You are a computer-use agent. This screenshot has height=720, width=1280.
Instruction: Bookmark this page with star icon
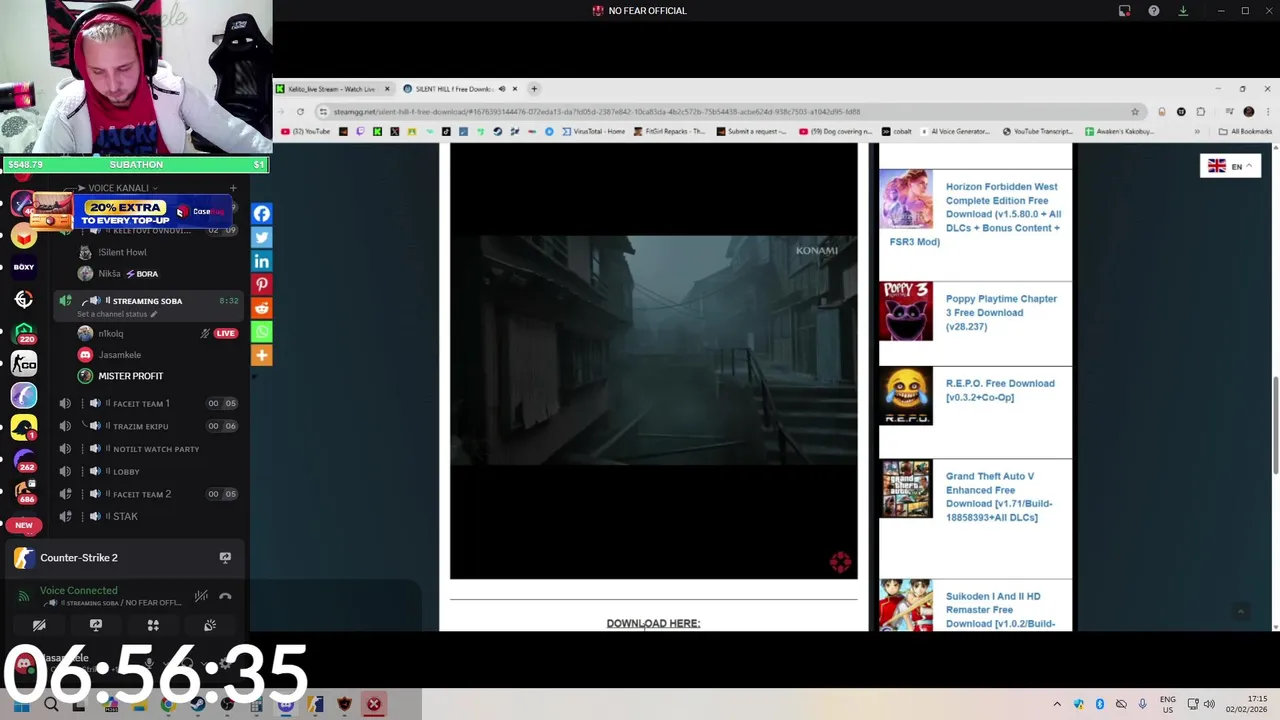(x=1135, y=111)
